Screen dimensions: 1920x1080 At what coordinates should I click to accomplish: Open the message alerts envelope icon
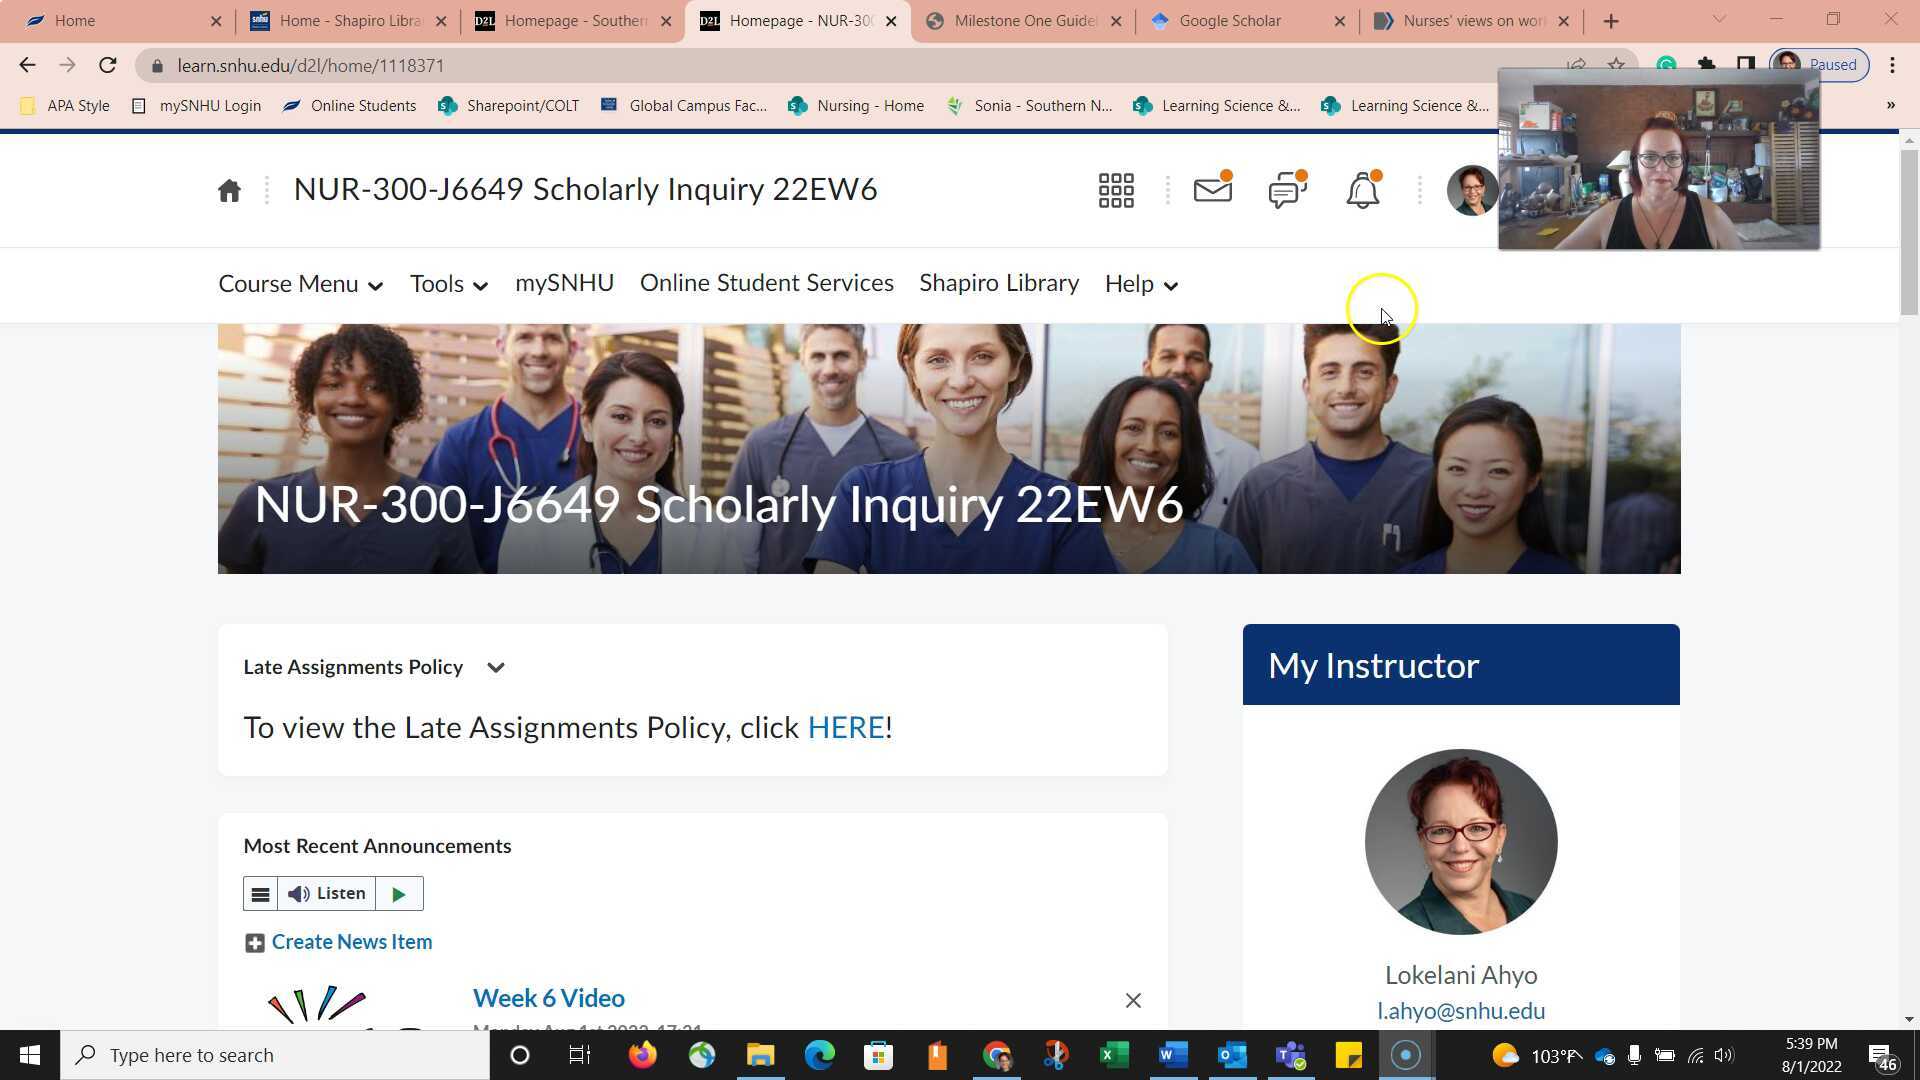point(1212,189)
